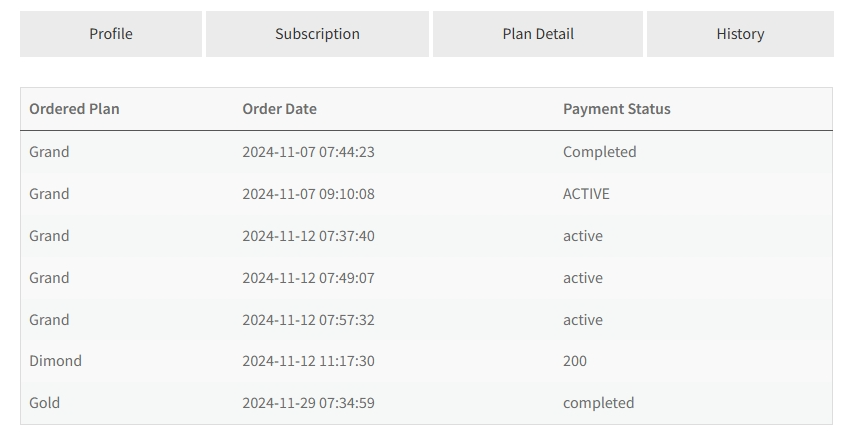
Task: Click the order date 2024-11-12 07:49:07
Action: tap(308, 278)
